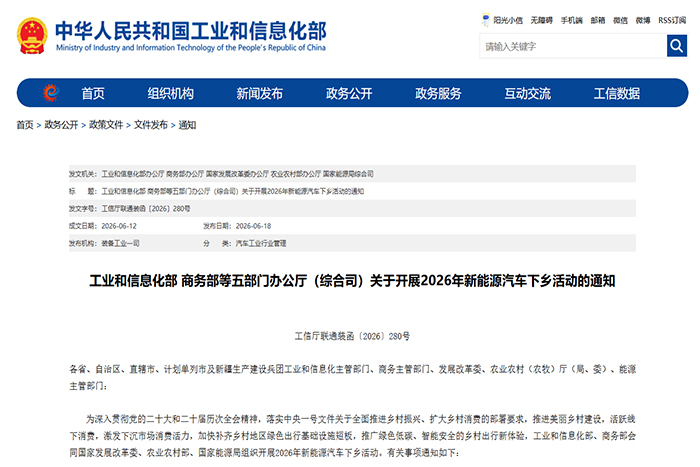Screen dimensions: 700x467
Task: Click the 发布机构 value 装备工业一司
Action: [x=121, y=243]
